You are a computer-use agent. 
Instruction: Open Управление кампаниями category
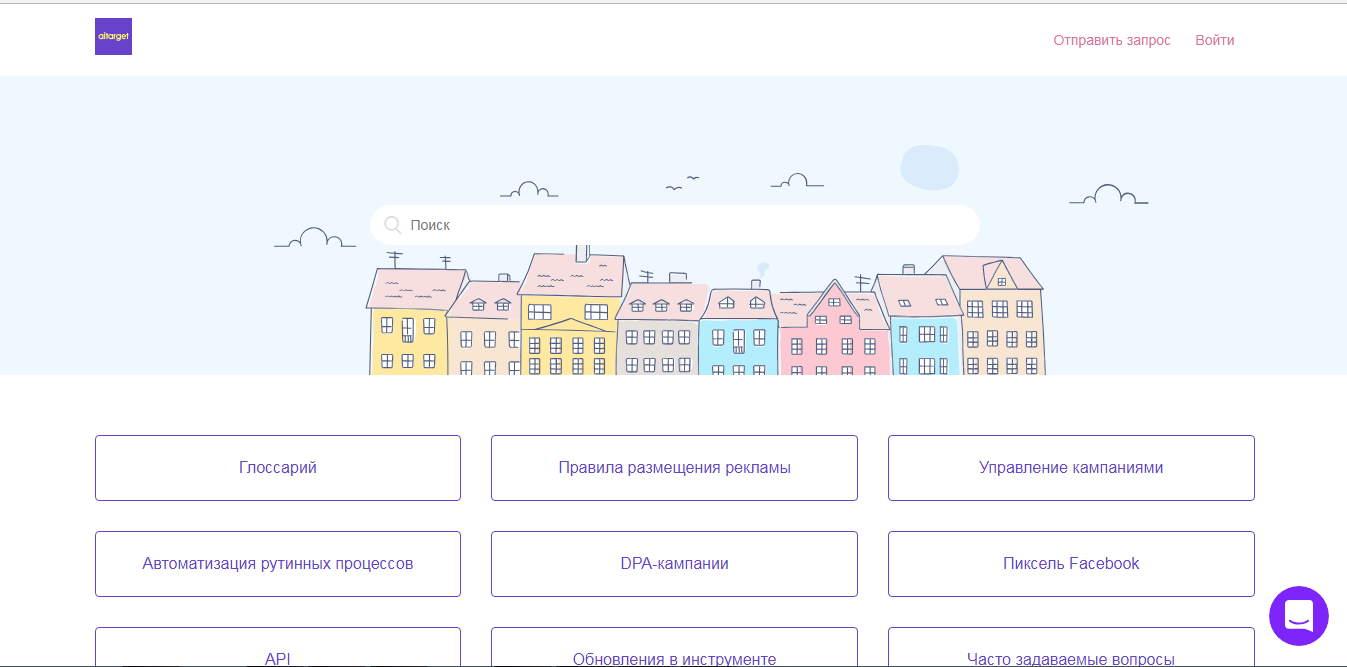click(1071, 468)
